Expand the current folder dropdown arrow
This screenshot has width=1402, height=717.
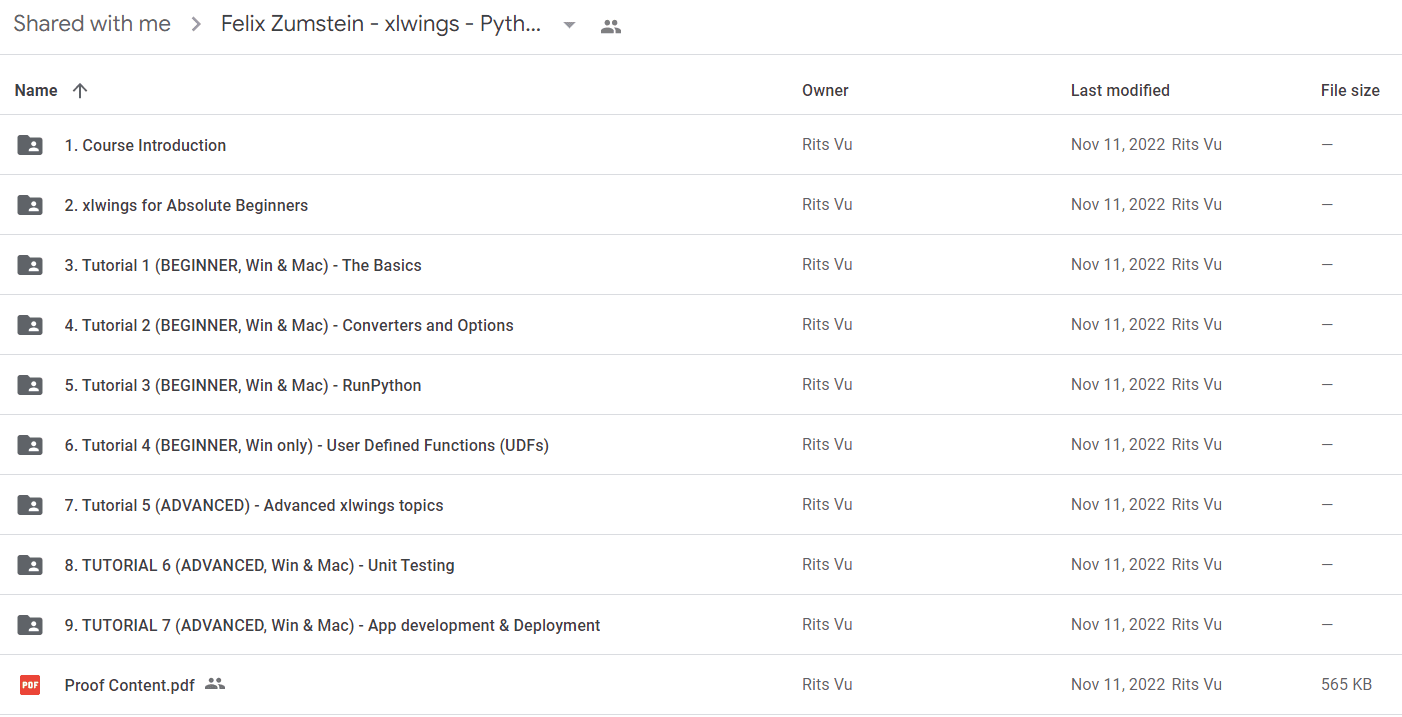click(x=569, y=26)
